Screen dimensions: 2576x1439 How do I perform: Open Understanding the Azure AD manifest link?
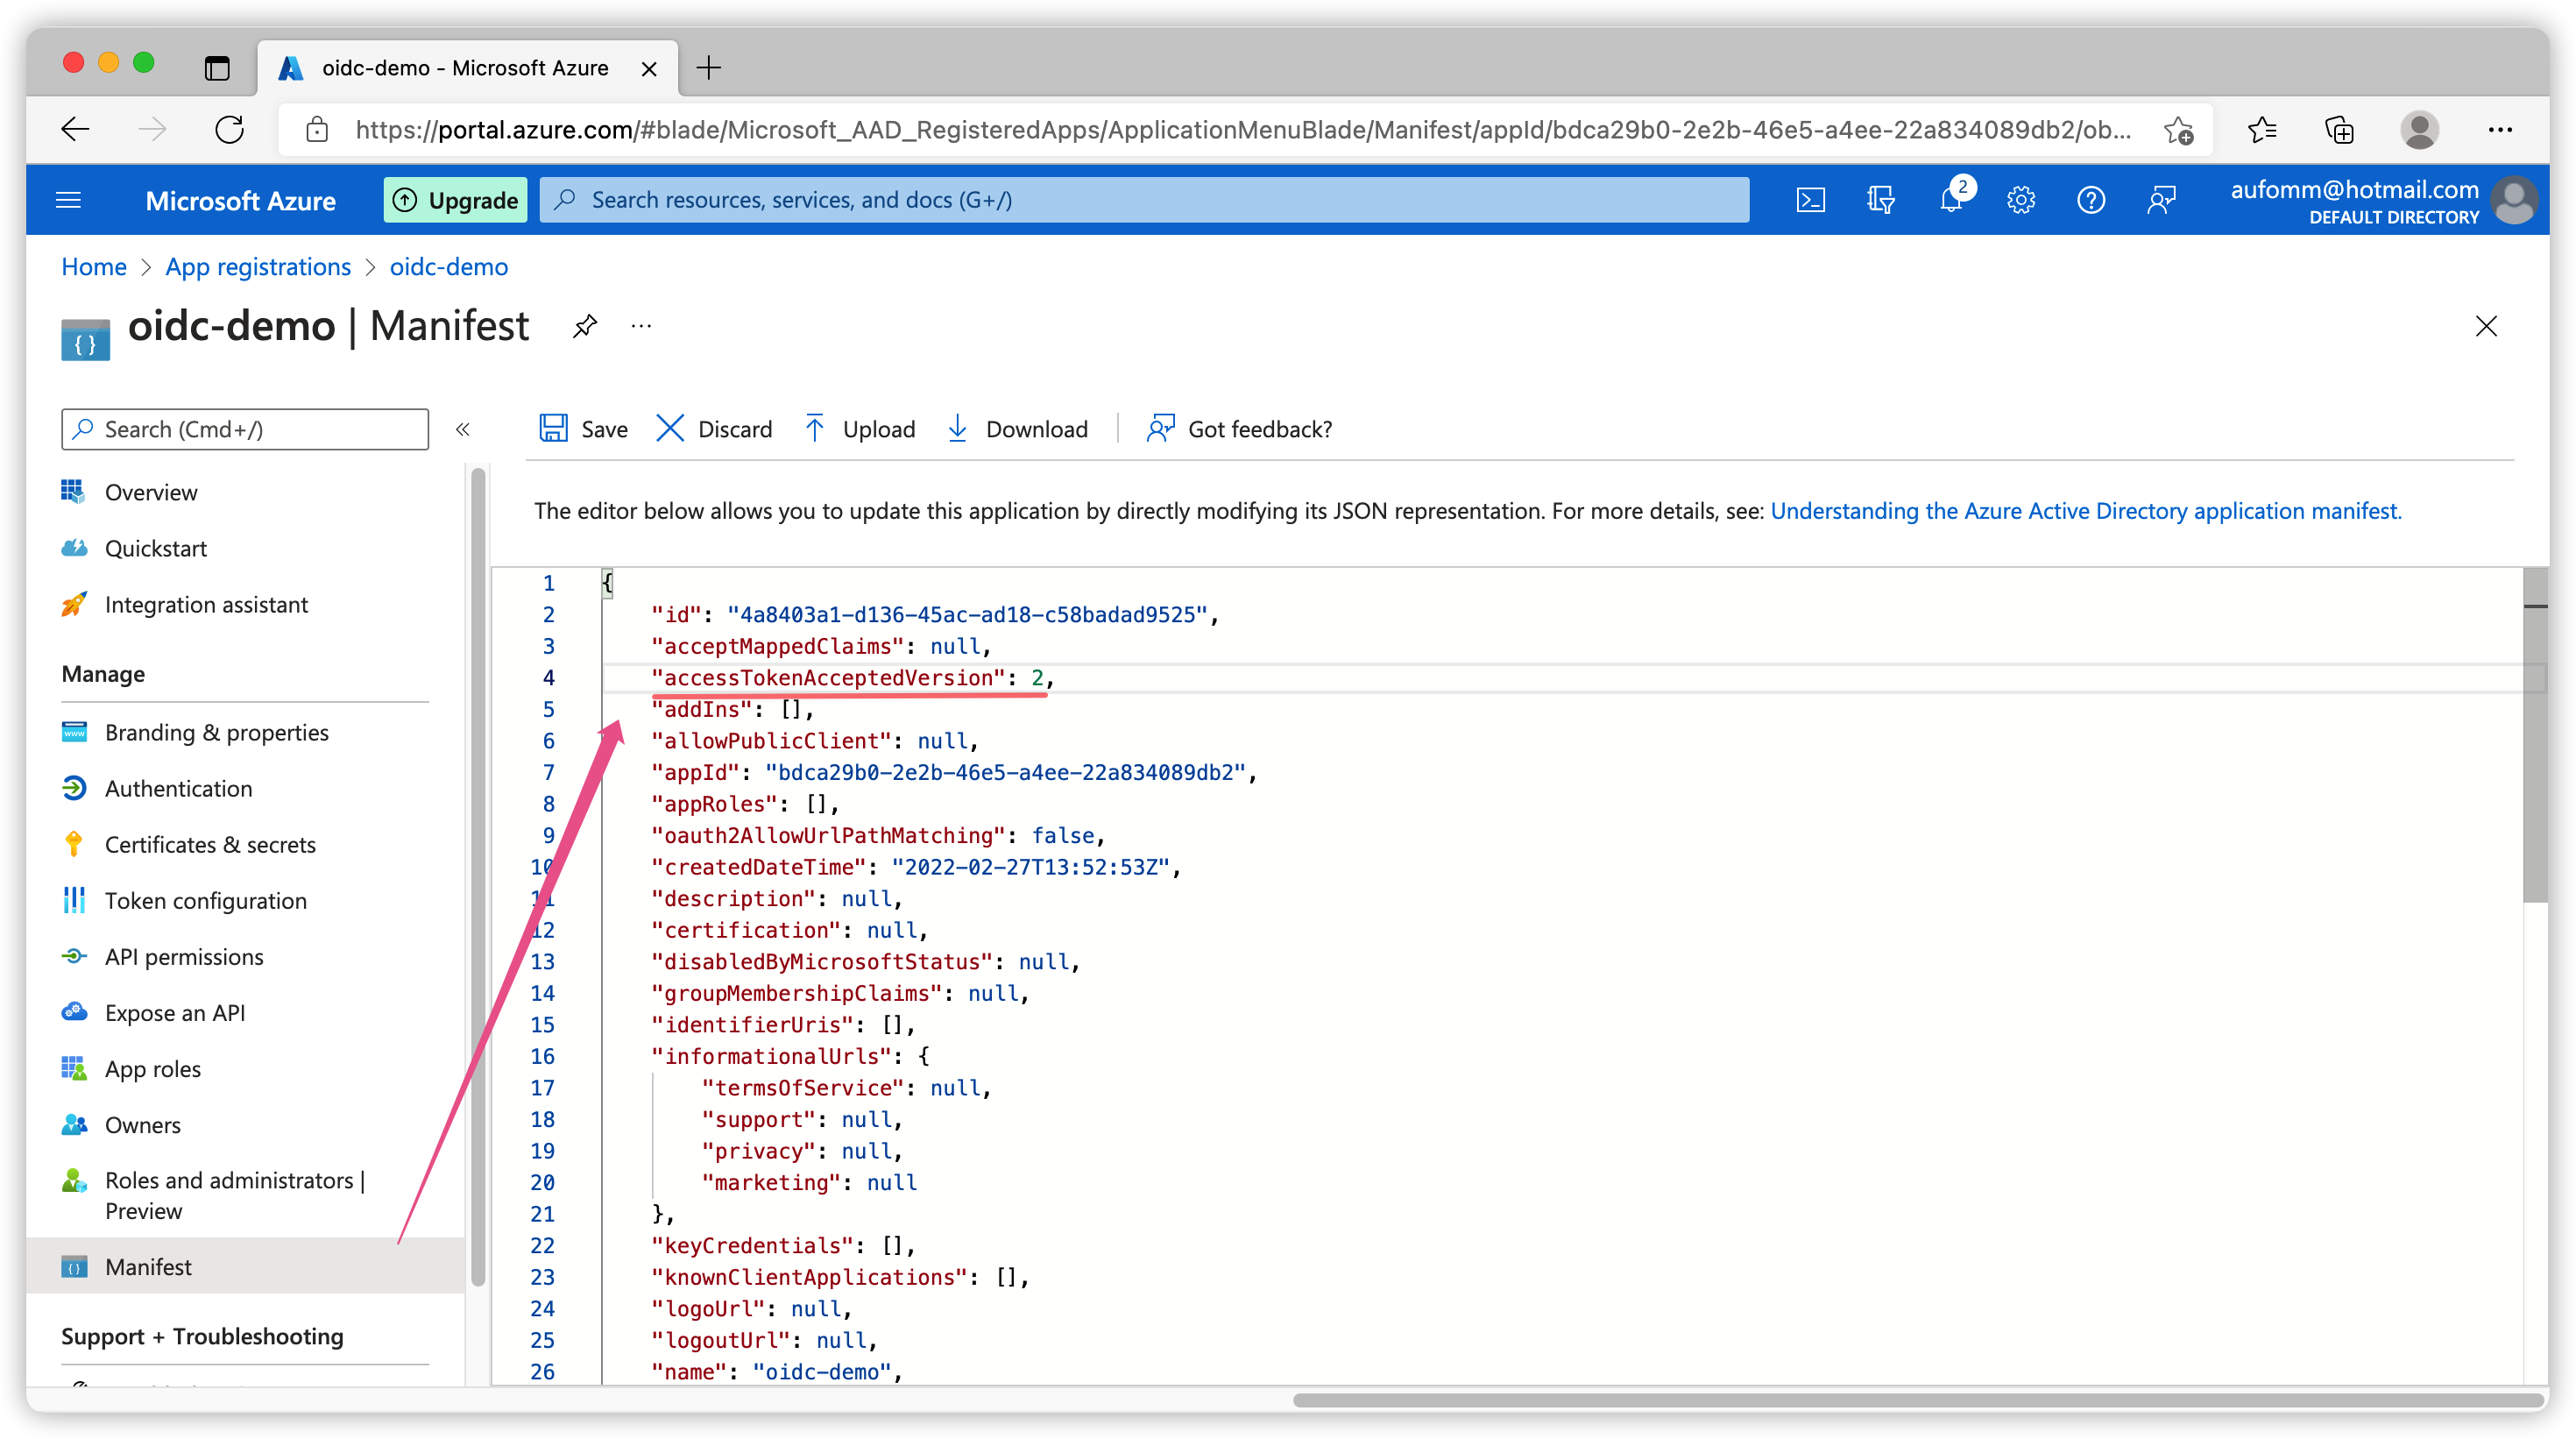coord(2085,511)
